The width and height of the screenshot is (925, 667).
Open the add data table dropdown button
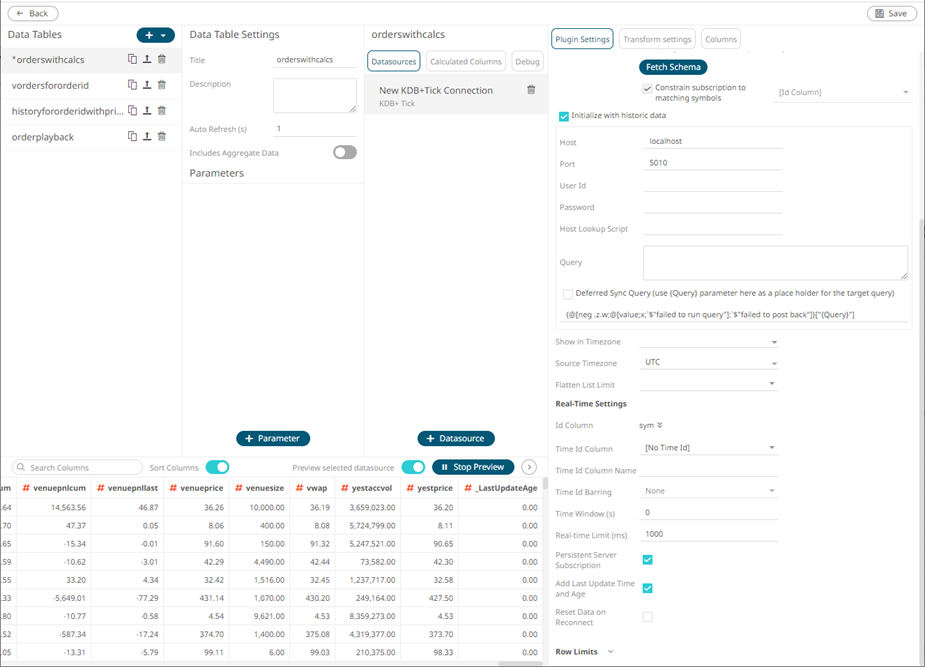click(156, 35)
